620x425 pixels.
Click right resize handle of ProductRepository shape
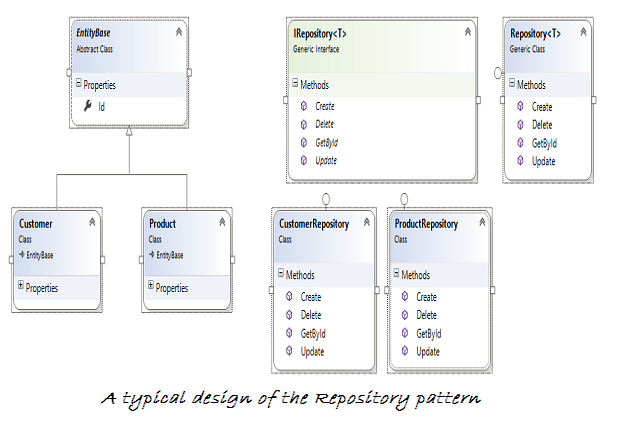pyautogui.click(x=493, y=290)
